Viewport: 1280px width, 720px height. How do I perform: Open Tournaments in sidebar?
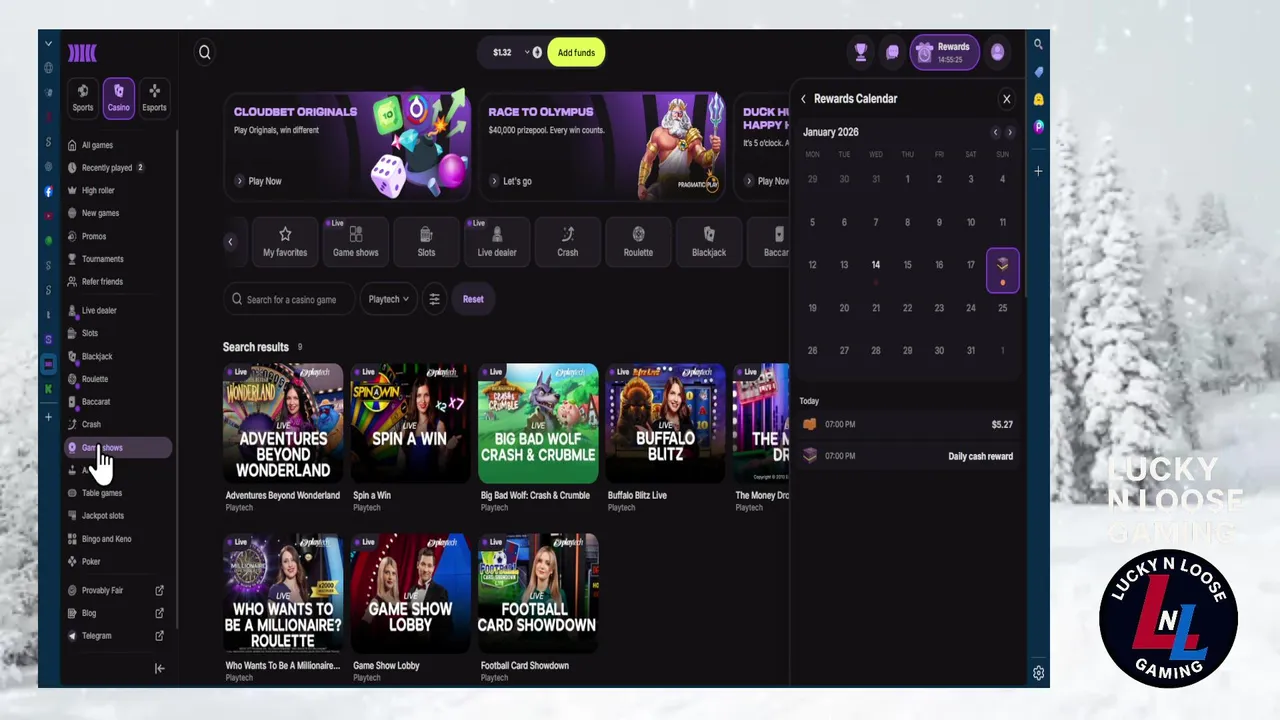tap(117, 259)
